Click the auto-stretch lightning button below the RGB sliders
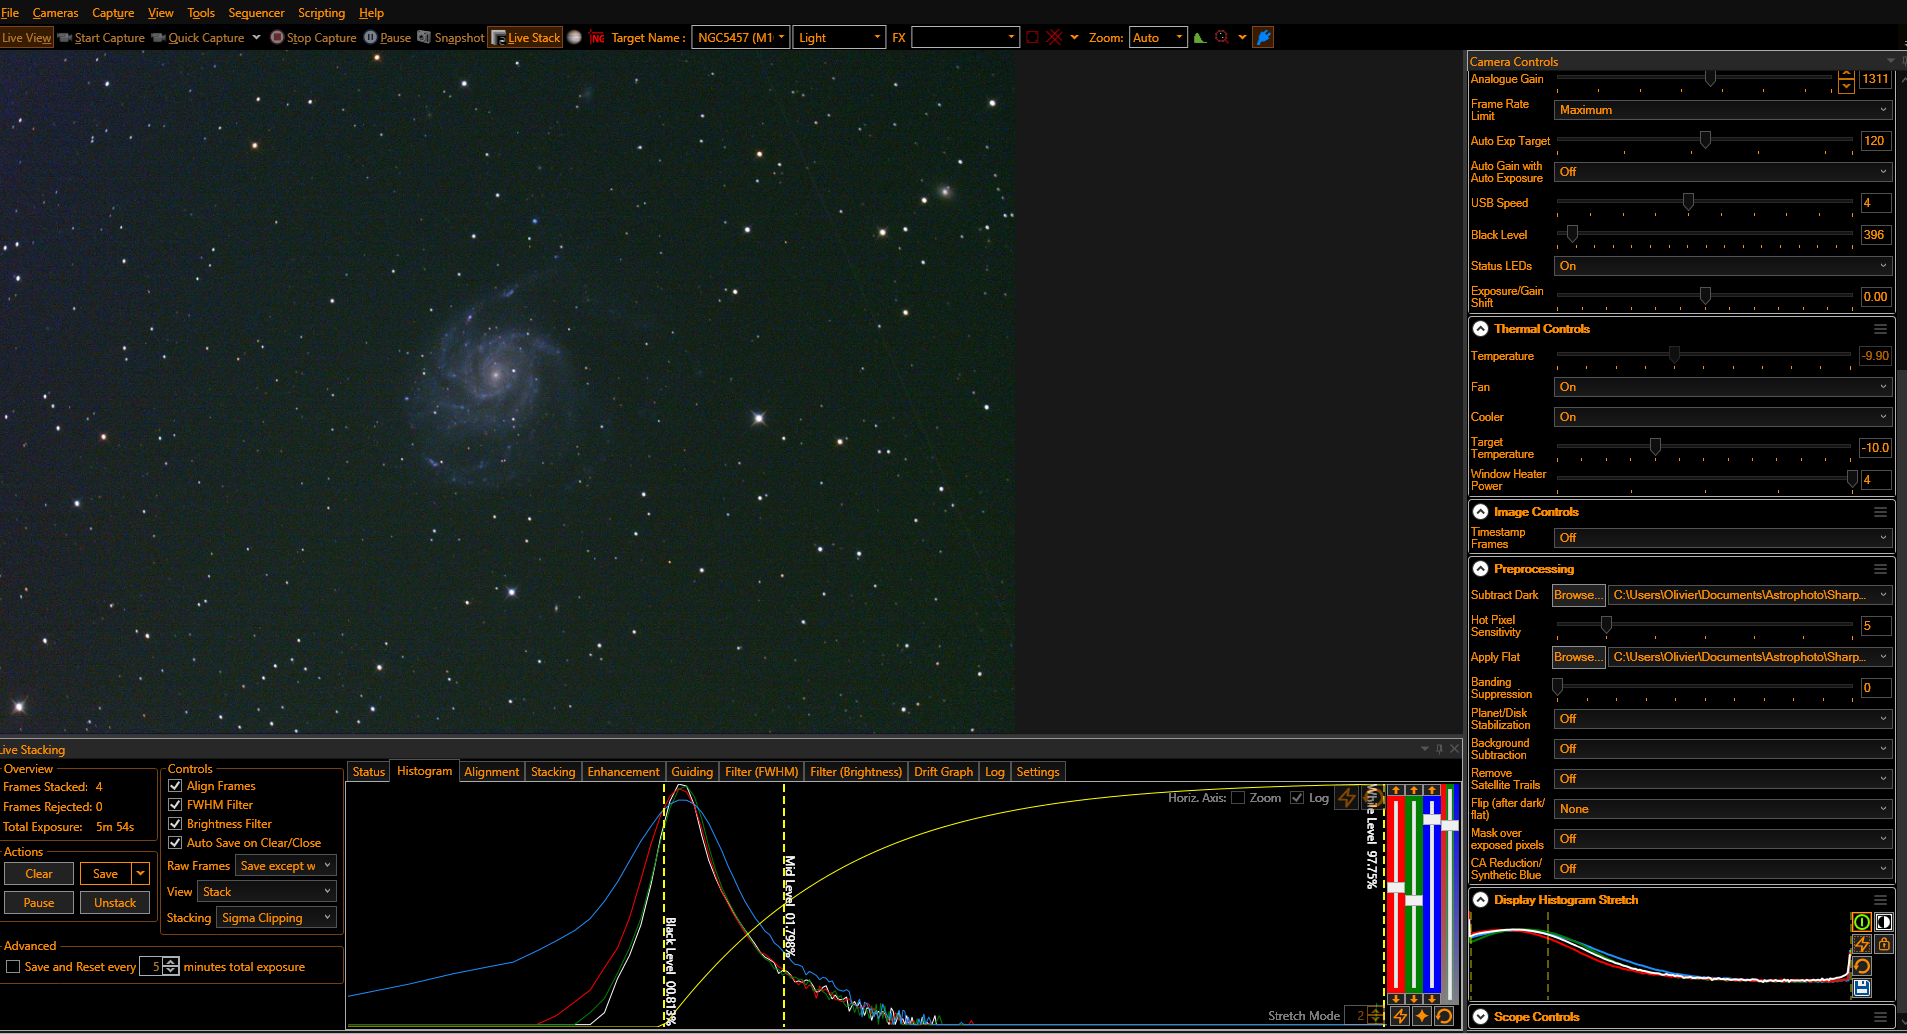1907x1034 pixels. (1400, 1016)
